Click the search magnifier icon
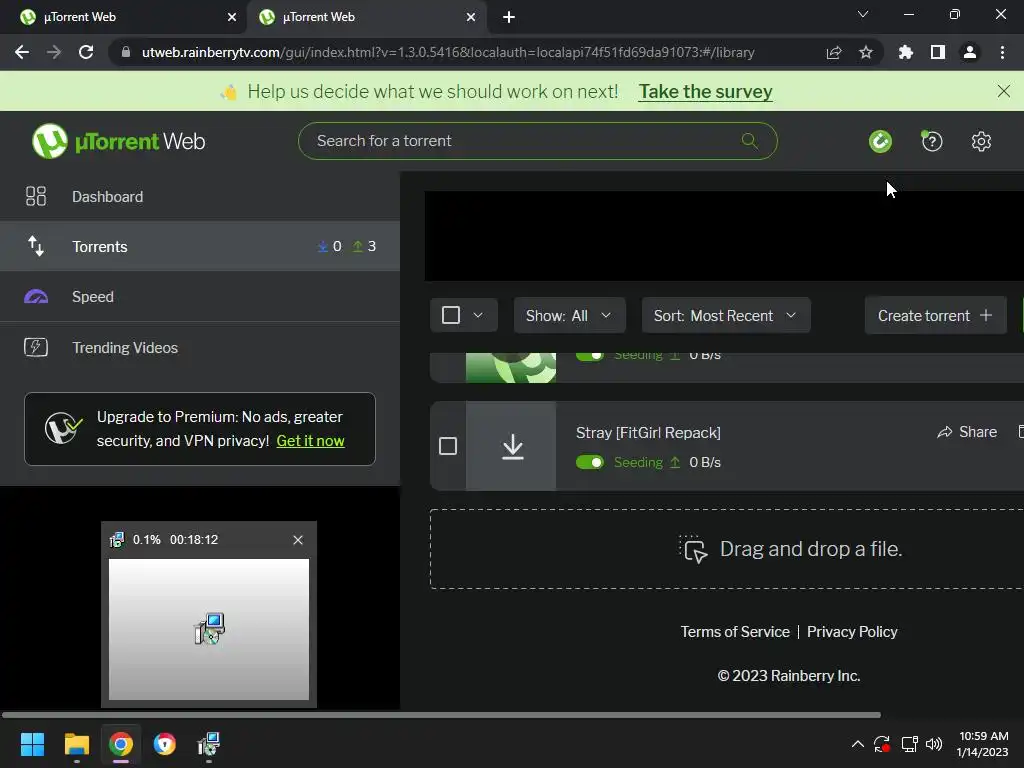 pos(749,140)
